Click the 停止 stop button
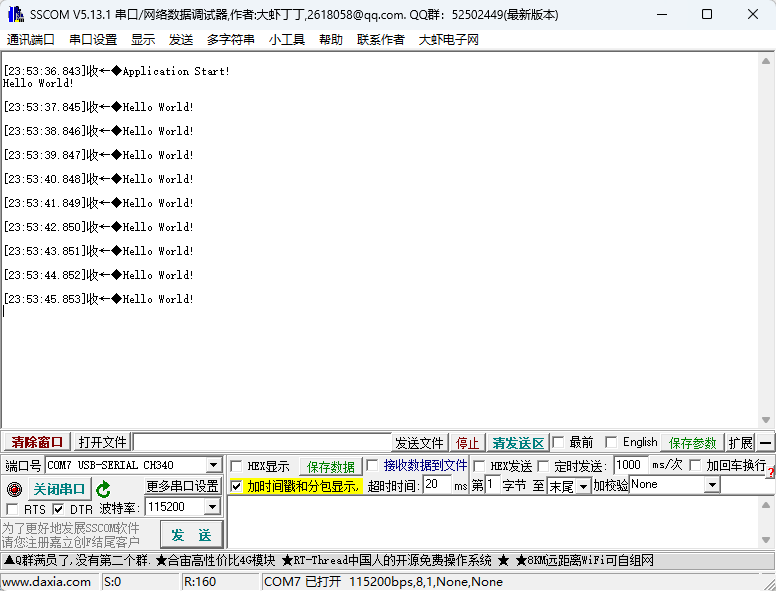Viewport: 776px width, 591px height. (468, 443)
